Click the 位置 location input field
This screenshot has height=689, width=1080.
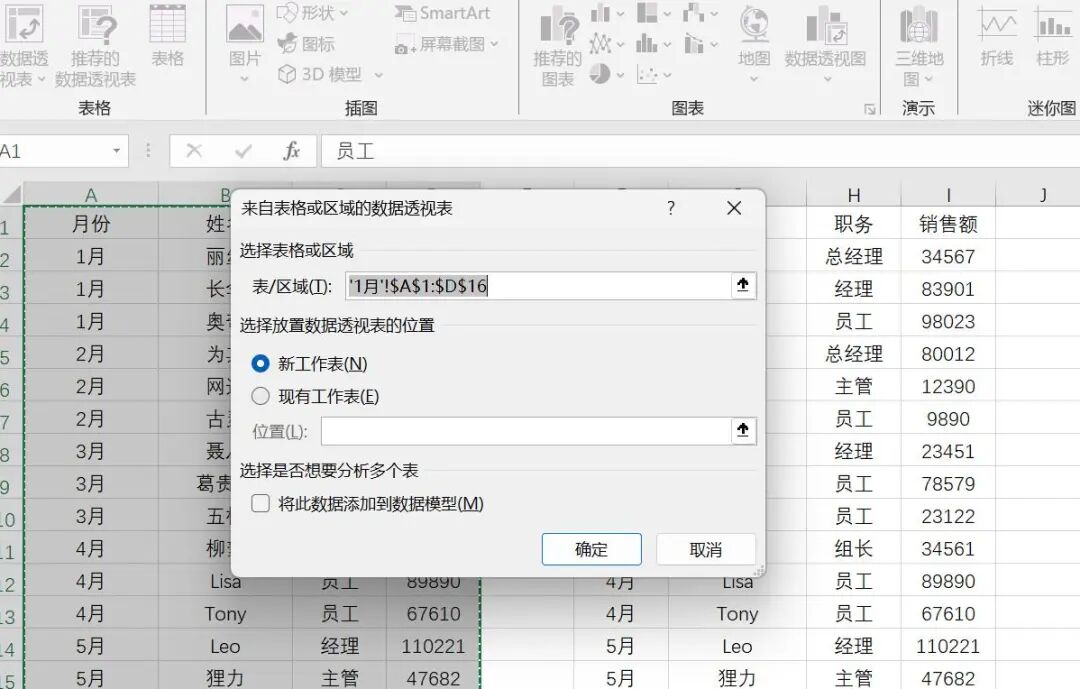point(526,431)
